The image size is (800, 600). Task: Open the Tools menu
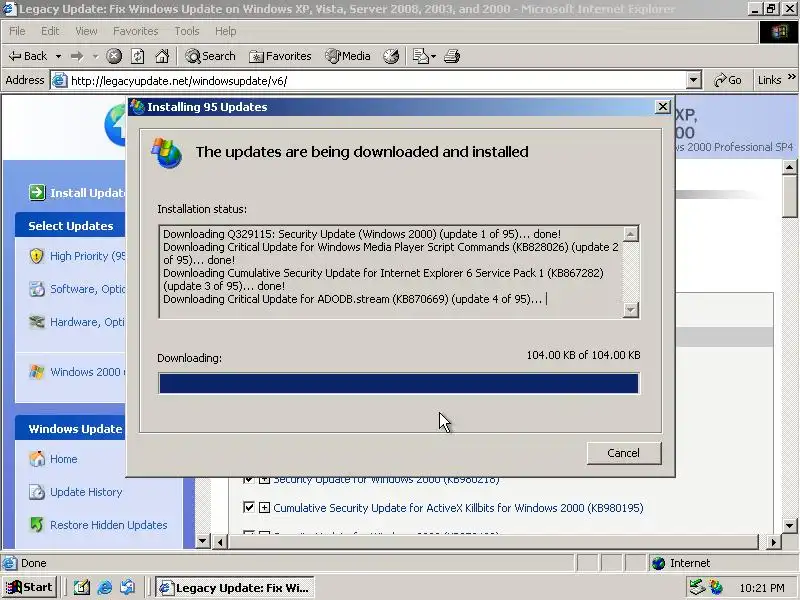(187, 31)
